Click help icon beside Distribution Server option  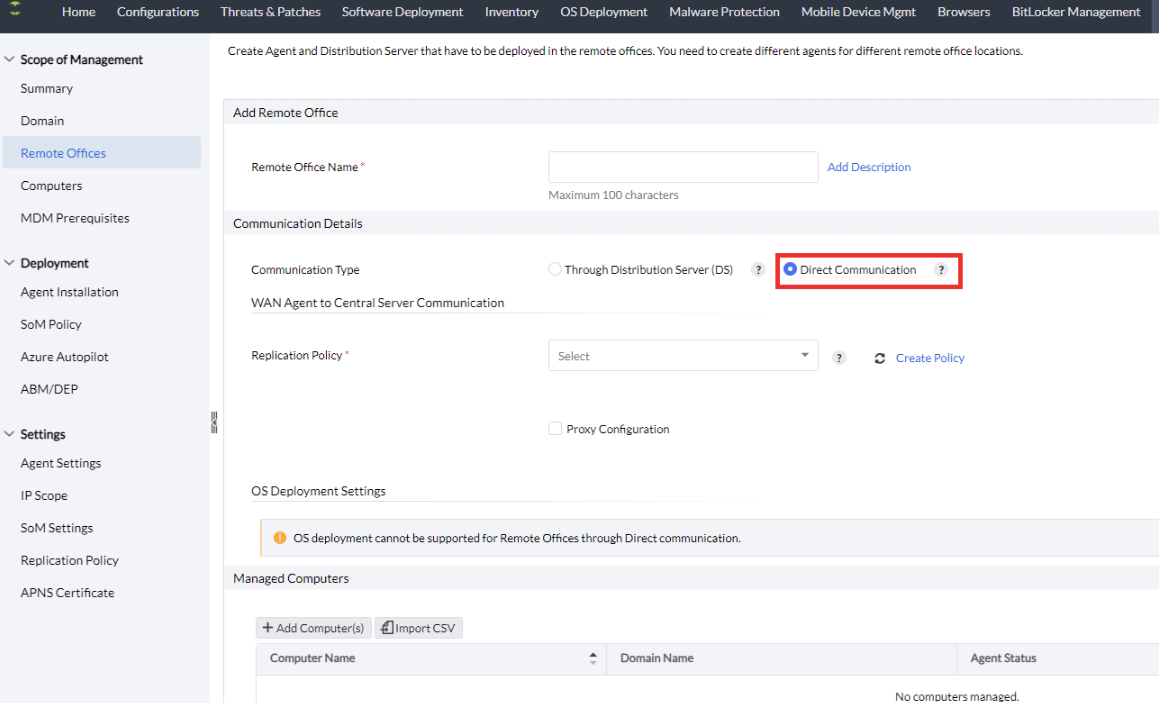pos(759,270)
